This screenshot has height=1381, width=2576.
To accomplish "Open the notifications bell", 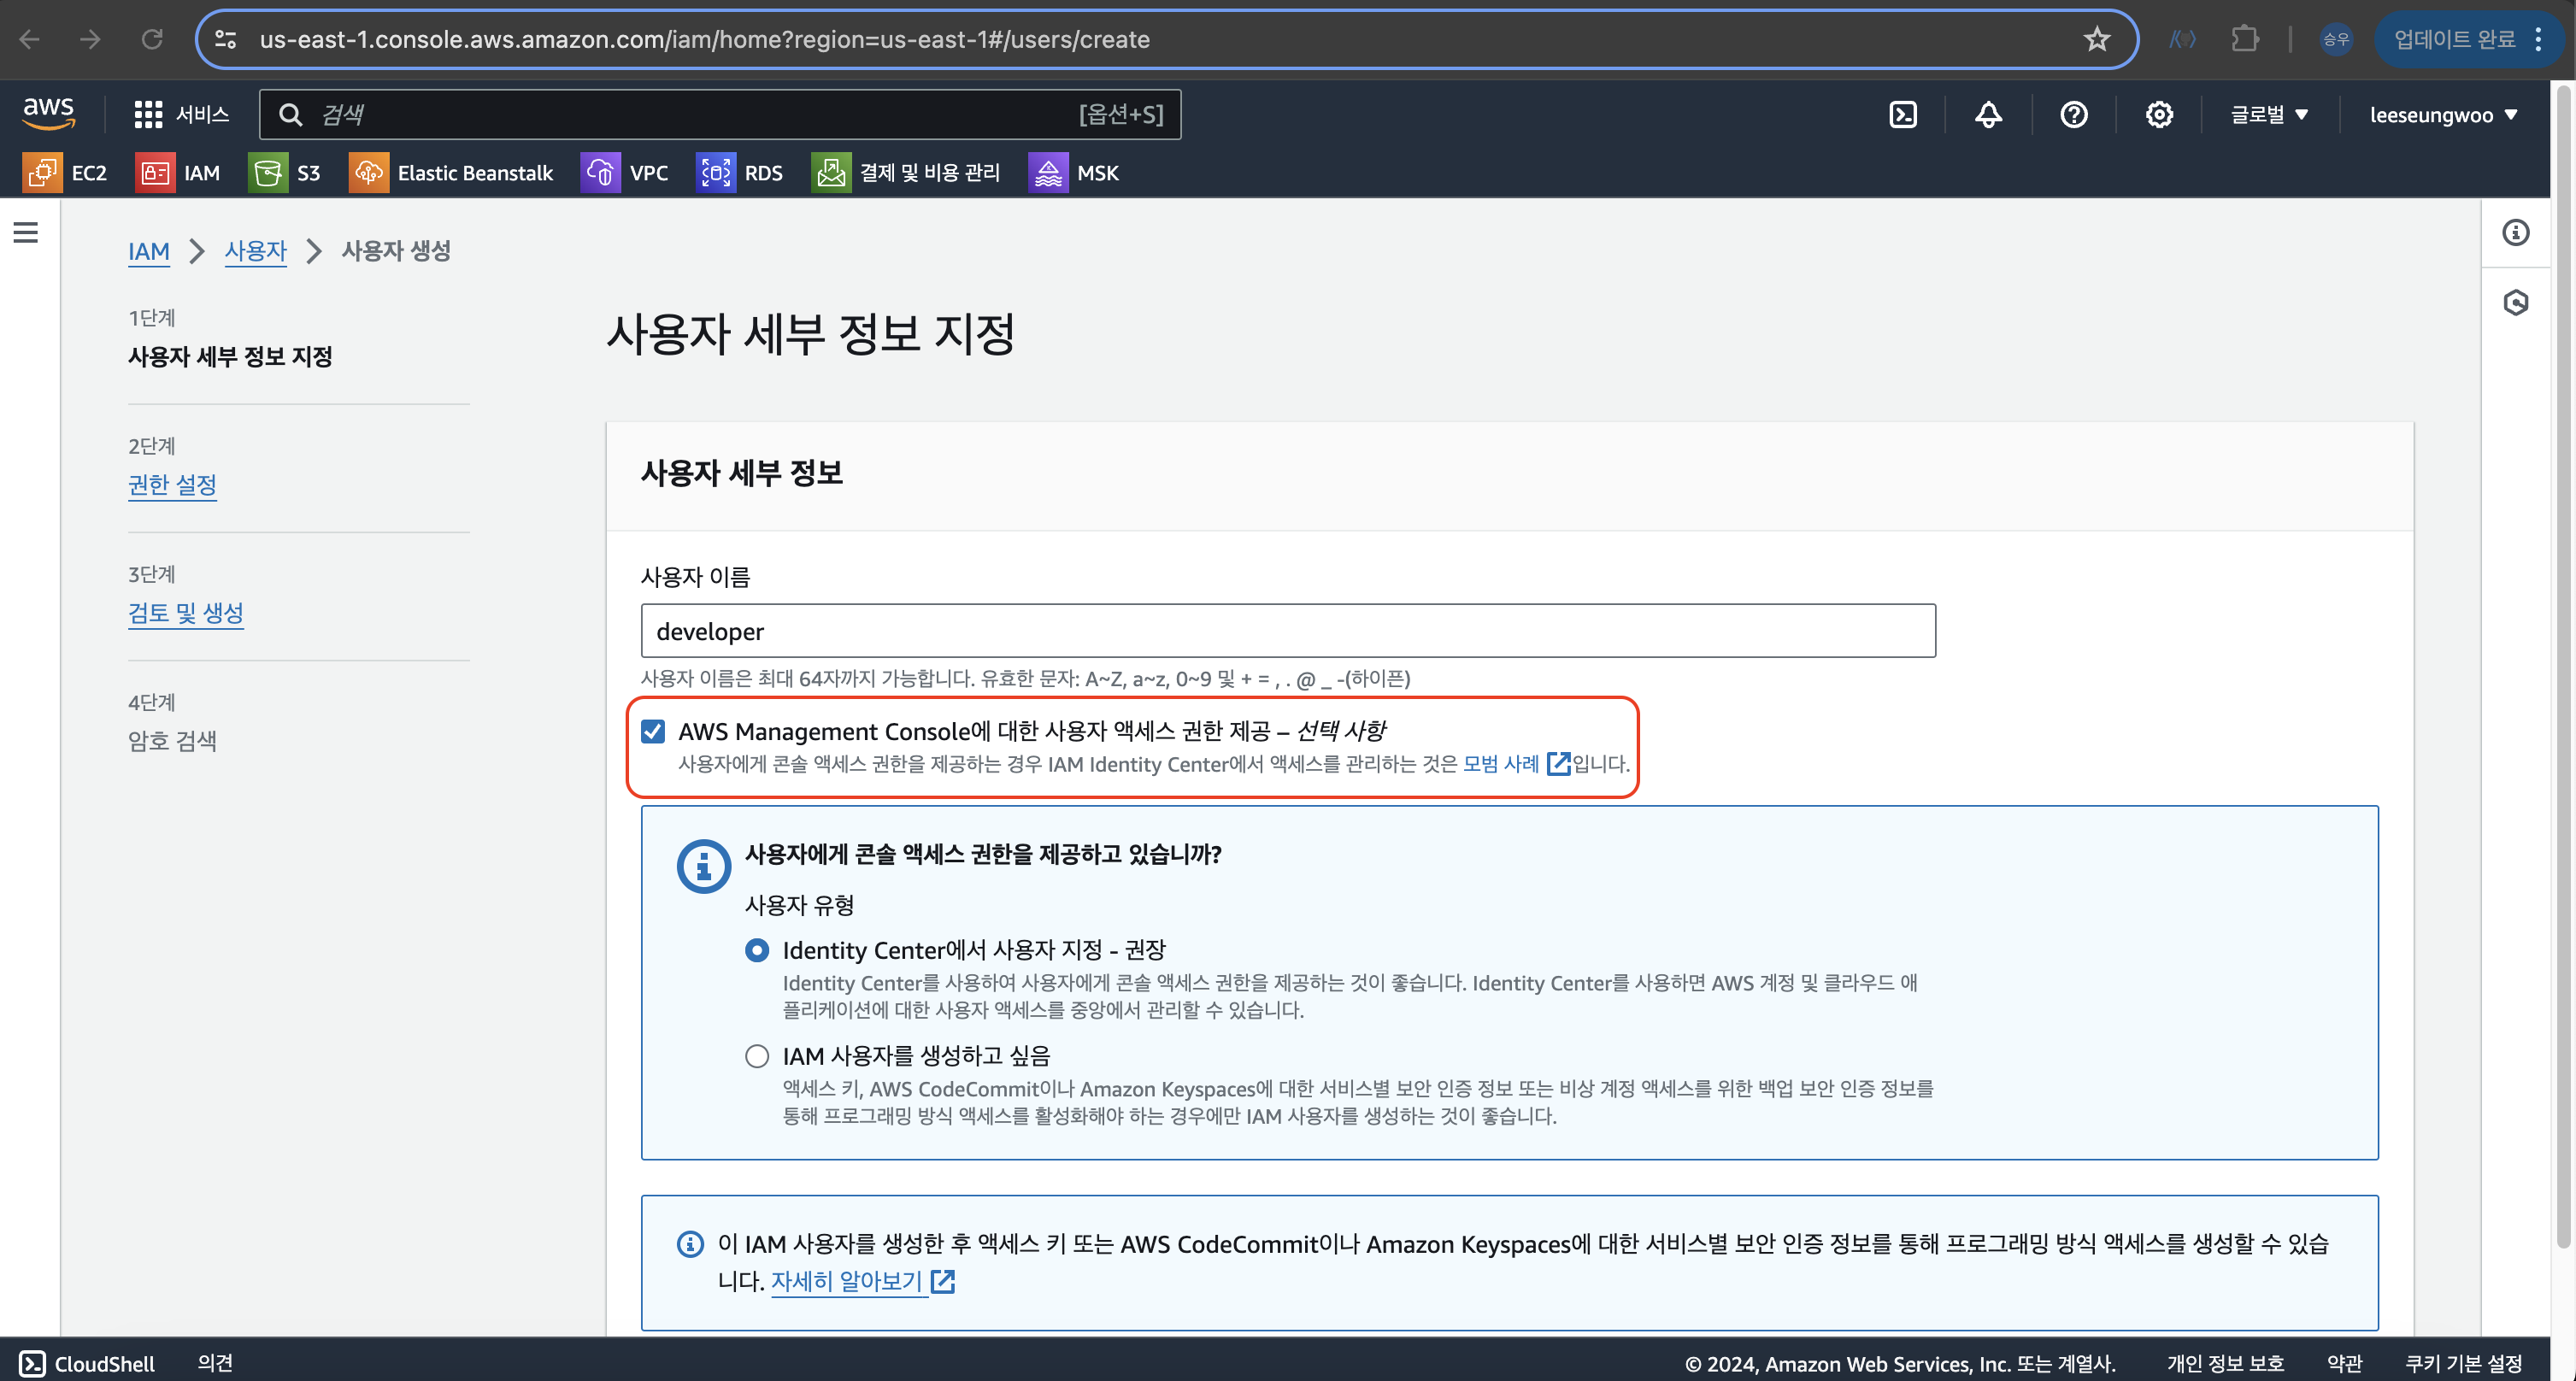I will pos(1988,115).
